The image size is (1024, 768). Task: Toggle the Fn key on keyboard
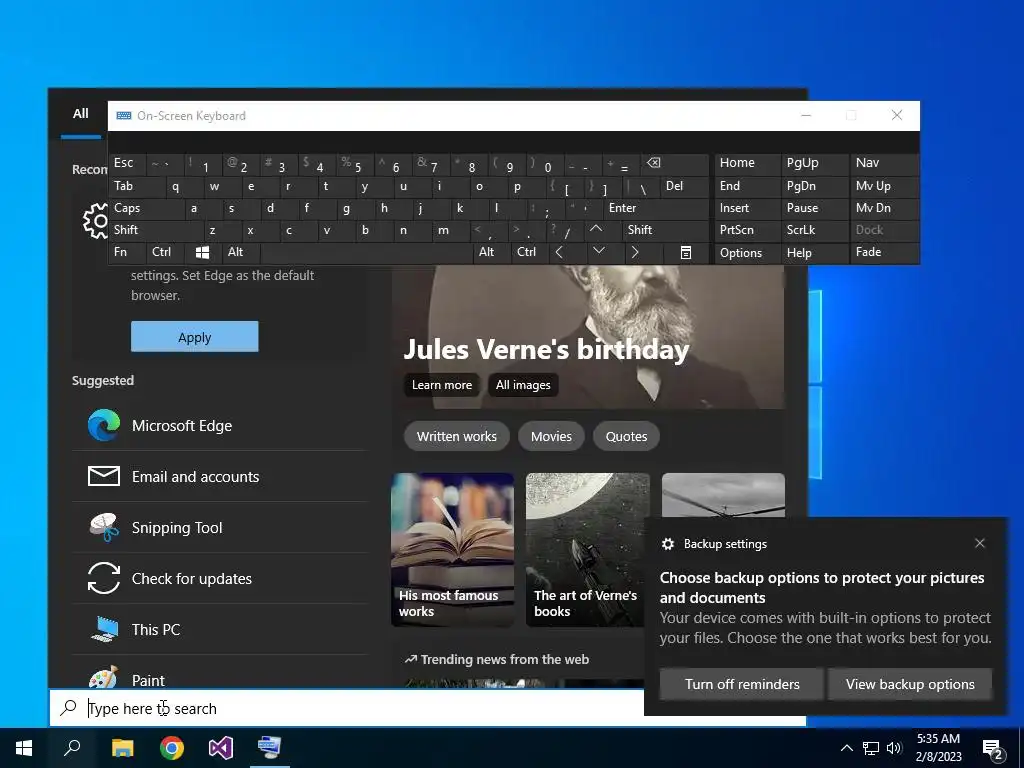tap(128, 252)
